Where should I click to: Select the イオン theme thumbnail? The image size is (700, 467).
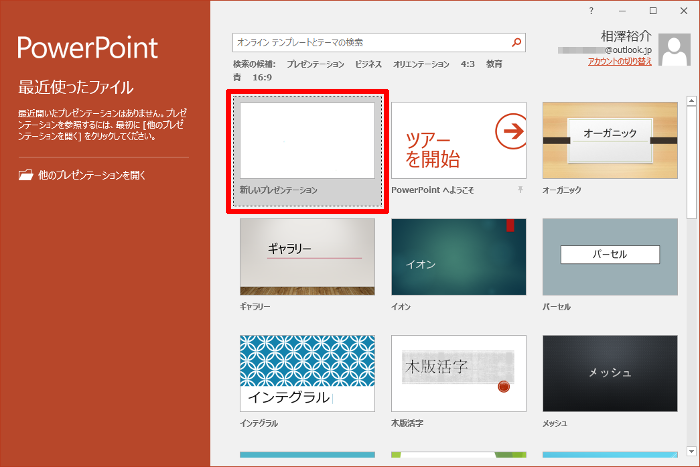[458, 257]
